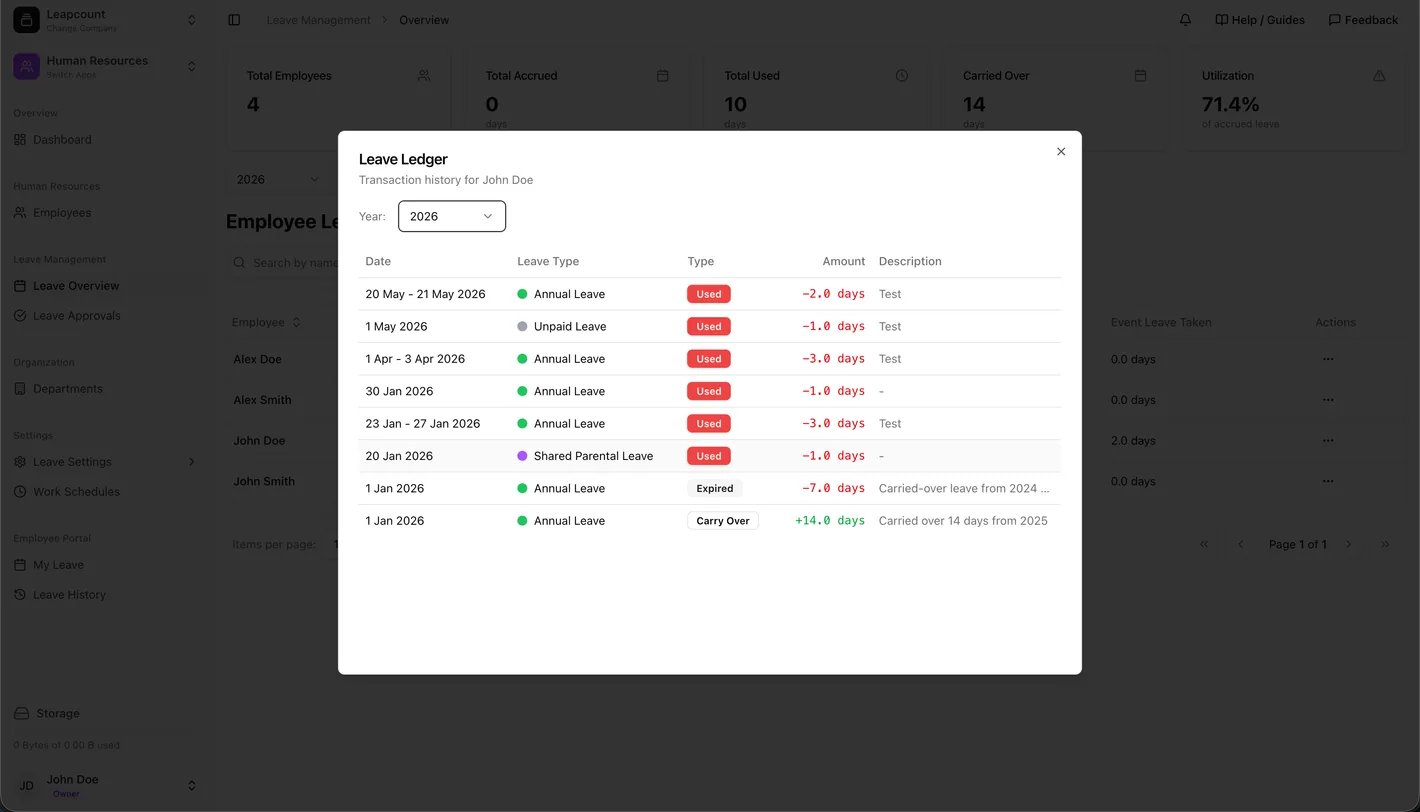Open Departments in sidebar
Image resolution: width=1420 pixels, height=812 pixels.
[68, 389]
